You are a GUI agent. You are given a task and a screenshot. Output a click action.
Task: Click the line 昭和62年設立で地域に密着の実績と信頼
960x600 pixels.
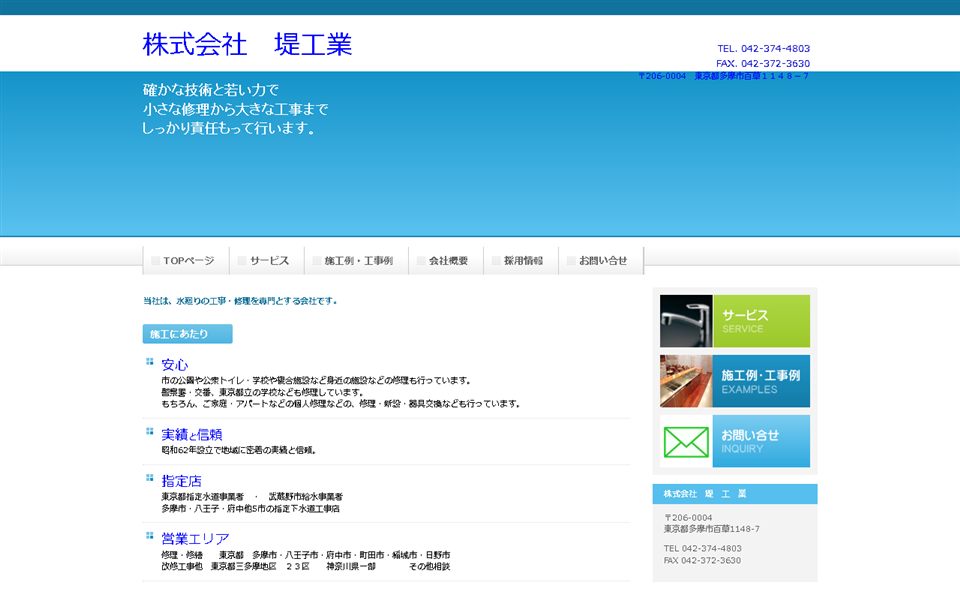coord(239,451)
